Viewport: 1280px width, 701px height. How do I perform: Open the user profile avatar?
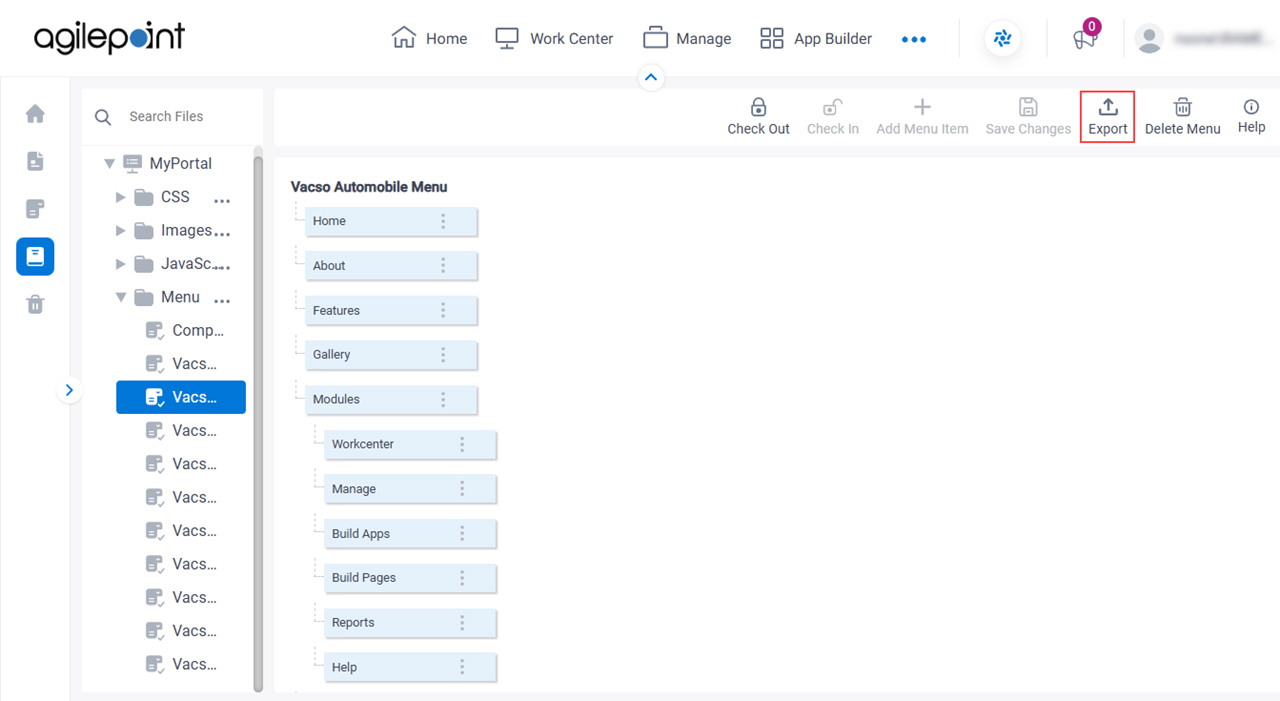tap(1150, 39)
